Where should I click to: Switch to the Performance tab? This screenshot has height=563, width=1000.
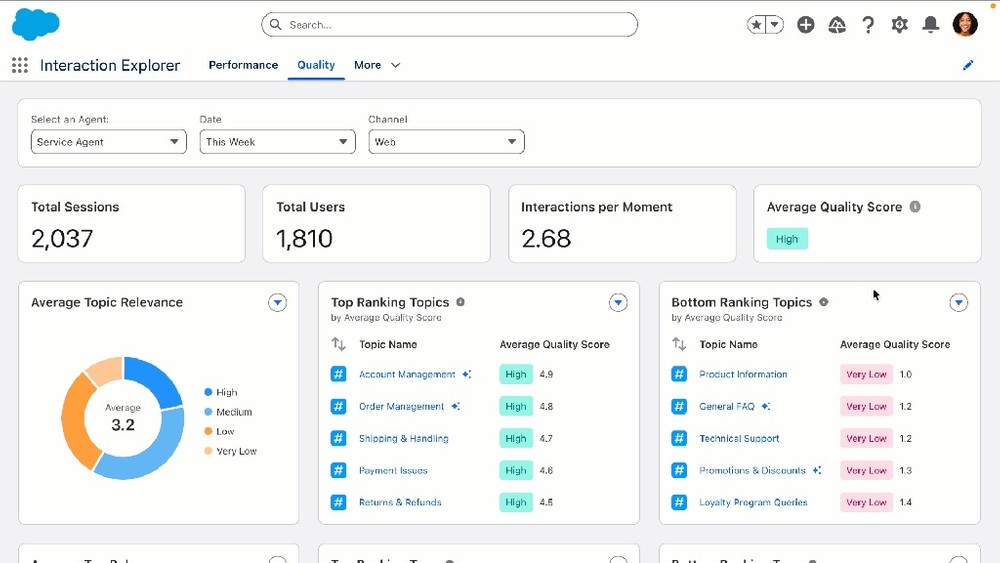243,65
